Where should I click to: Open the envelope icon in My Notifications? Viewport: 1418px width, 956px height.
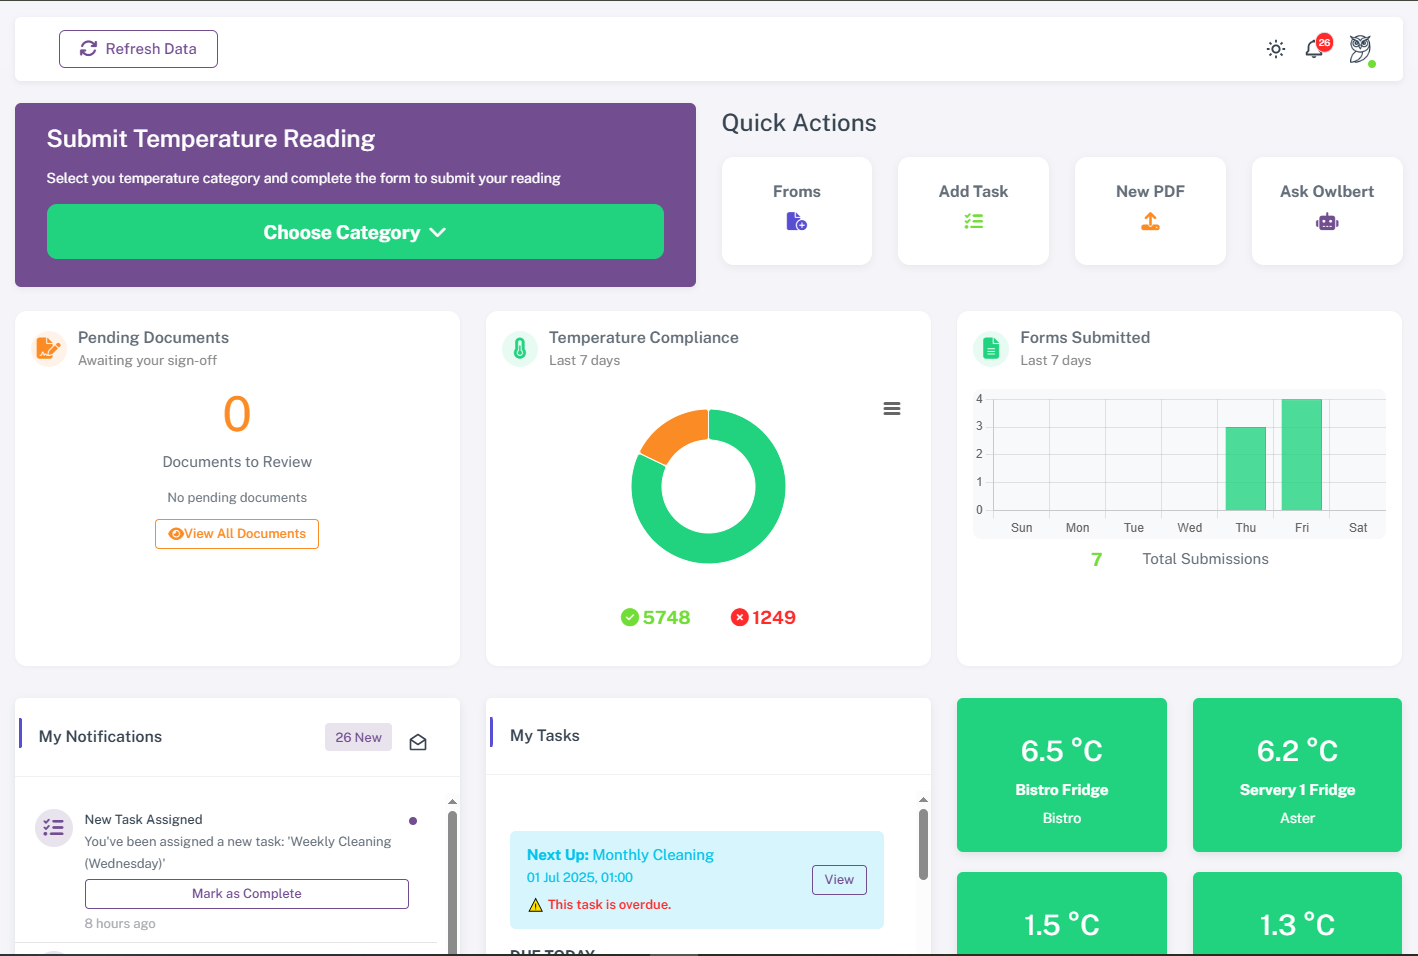click(x=418, y=742)
